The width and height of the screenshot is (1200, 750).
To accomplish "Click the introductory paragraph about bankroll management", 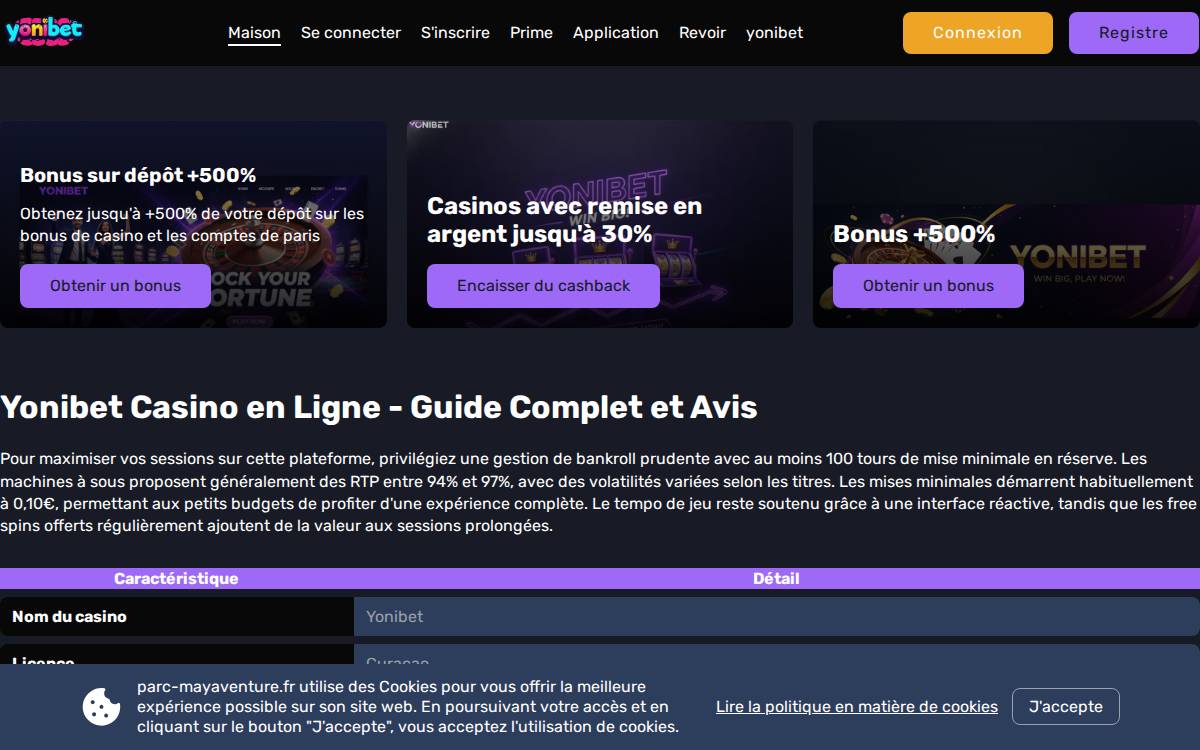I will [600, 492].
